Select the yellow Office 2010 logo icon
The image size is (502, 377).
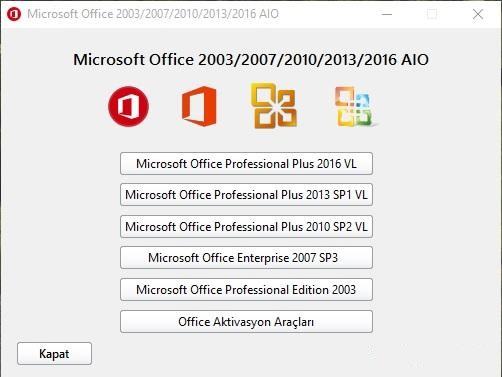tap(274, 106)
